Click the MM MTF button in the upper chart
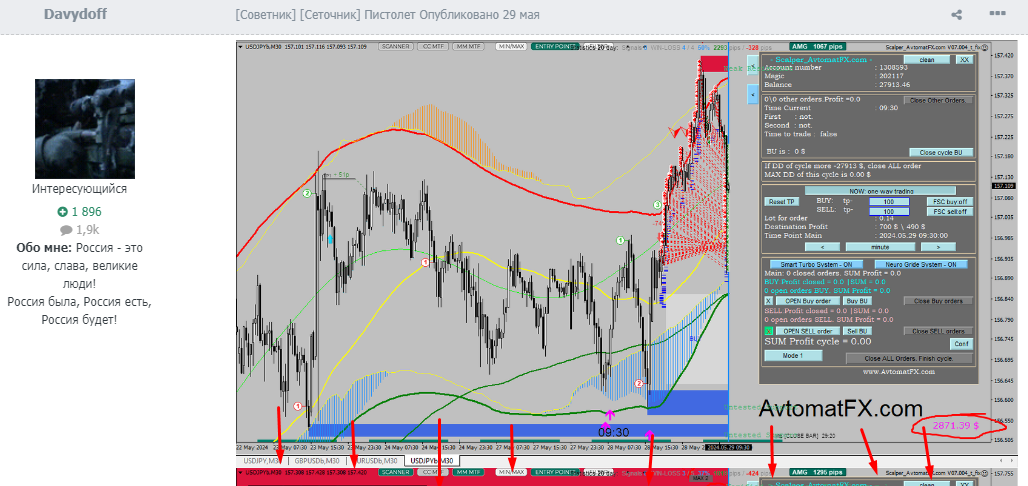 (x=469, y=47)
